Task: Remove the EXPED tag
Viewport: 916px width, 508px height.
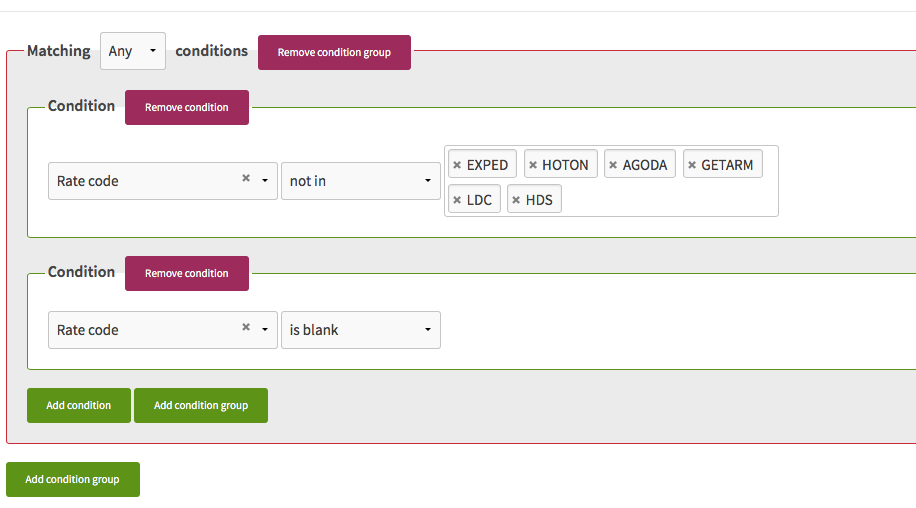Action: tap(457, 165)
